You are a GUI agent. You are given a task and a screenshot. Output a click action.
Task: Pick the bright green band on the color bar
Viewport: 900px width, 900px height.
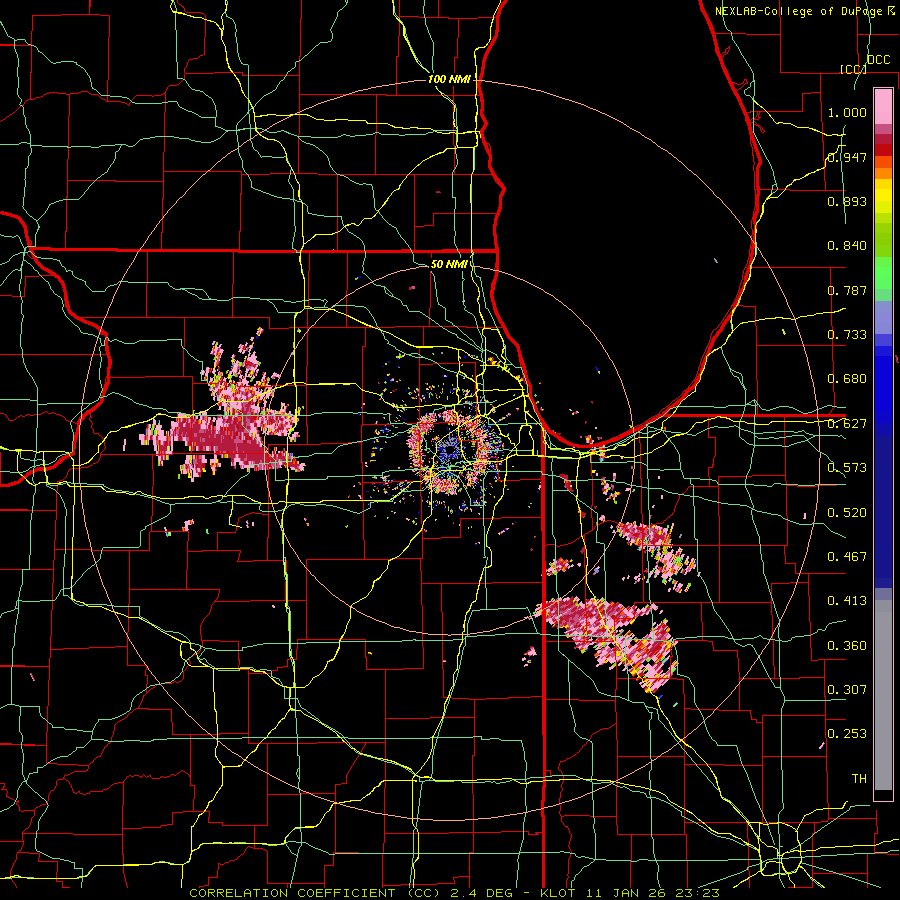pyautogui.click(x=883, y=273)
